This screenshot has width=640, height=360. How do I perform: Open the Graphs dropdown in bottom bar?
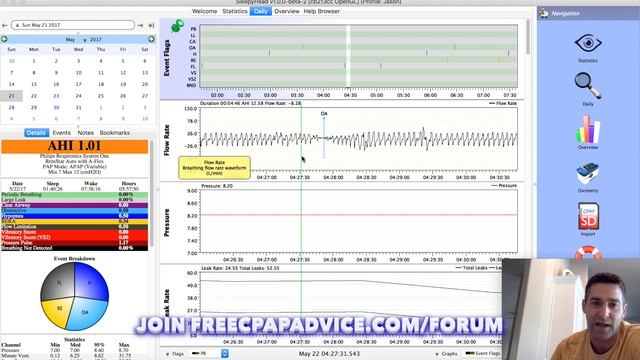pyautogui.click(x=446, y=354)
